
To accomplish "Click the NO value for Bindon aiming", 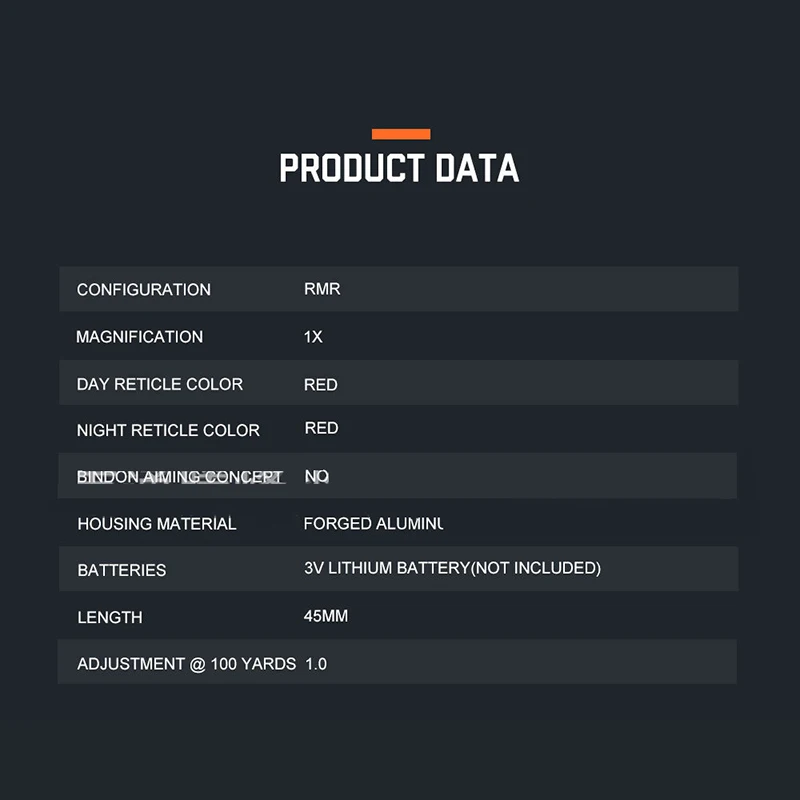I will point(317,477).
